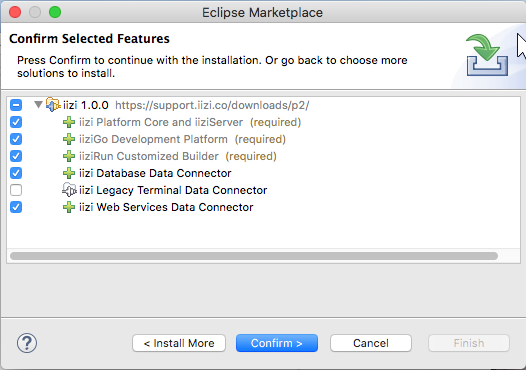Select iiziGo Development Platform row text
Viewport: 526px width, 370px height.
[182, 139]
